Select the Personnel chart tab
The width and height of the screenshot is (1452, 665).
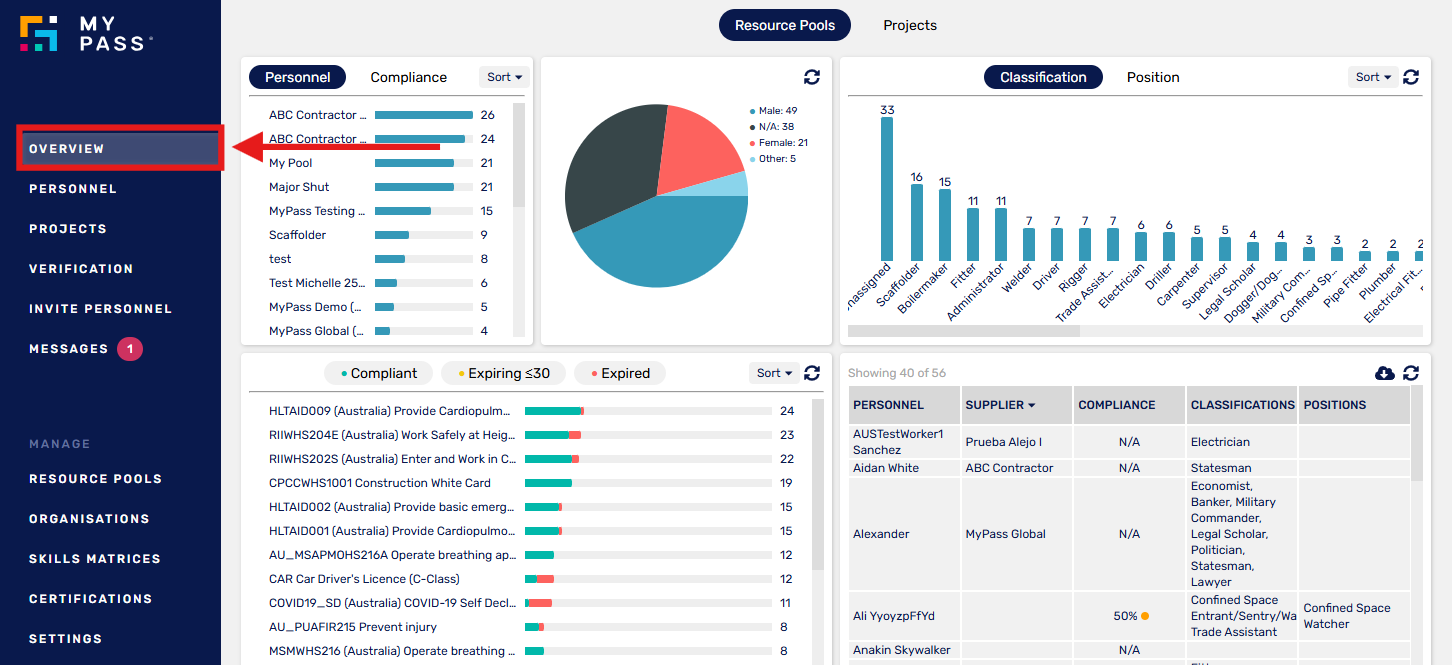[298, 77]
